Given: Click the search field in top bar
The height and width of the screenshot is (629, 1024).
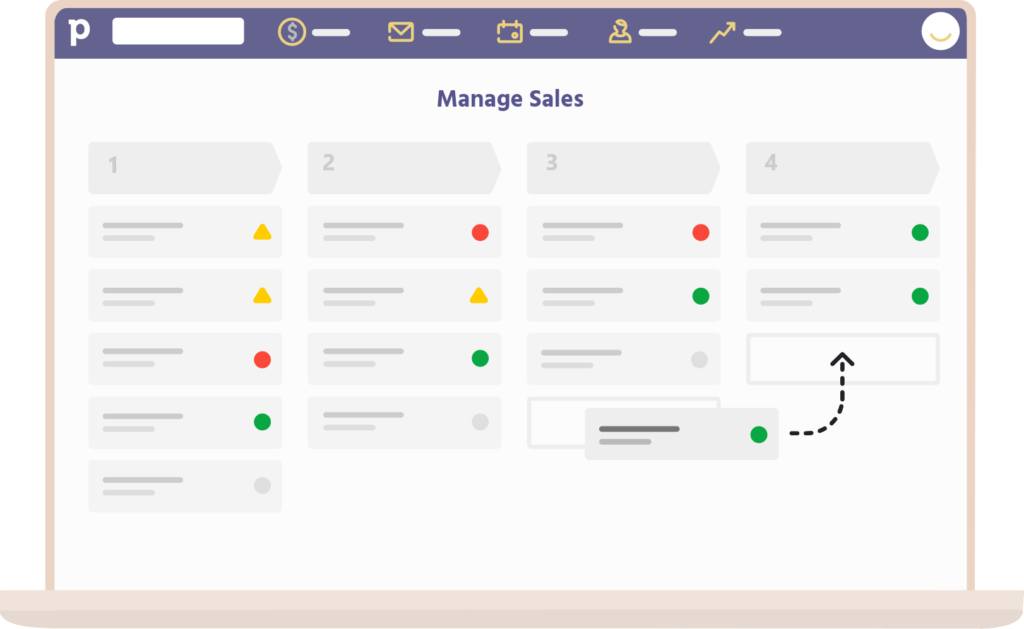Looking at the screenshot, I should click(x=178, y=31).
